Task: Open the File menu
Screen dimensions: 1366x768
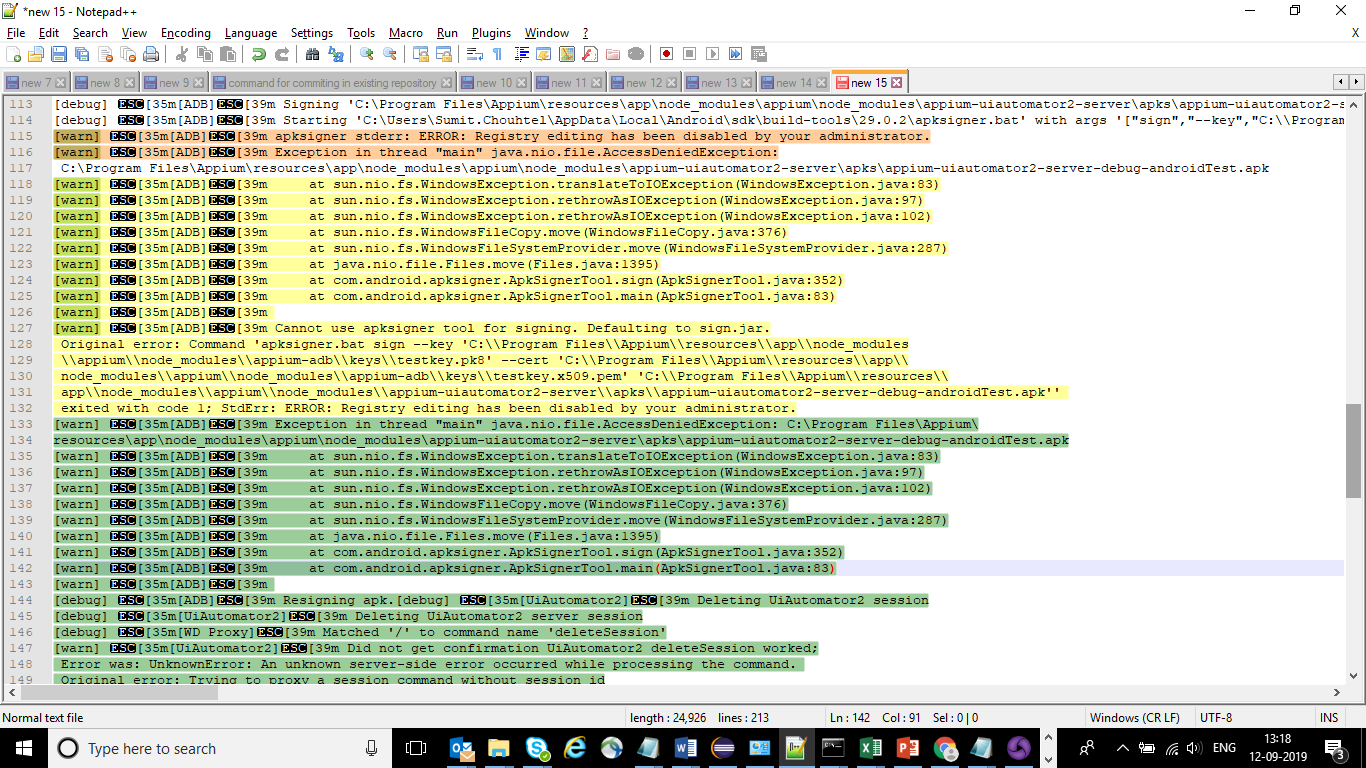Action: click(16, 33)
